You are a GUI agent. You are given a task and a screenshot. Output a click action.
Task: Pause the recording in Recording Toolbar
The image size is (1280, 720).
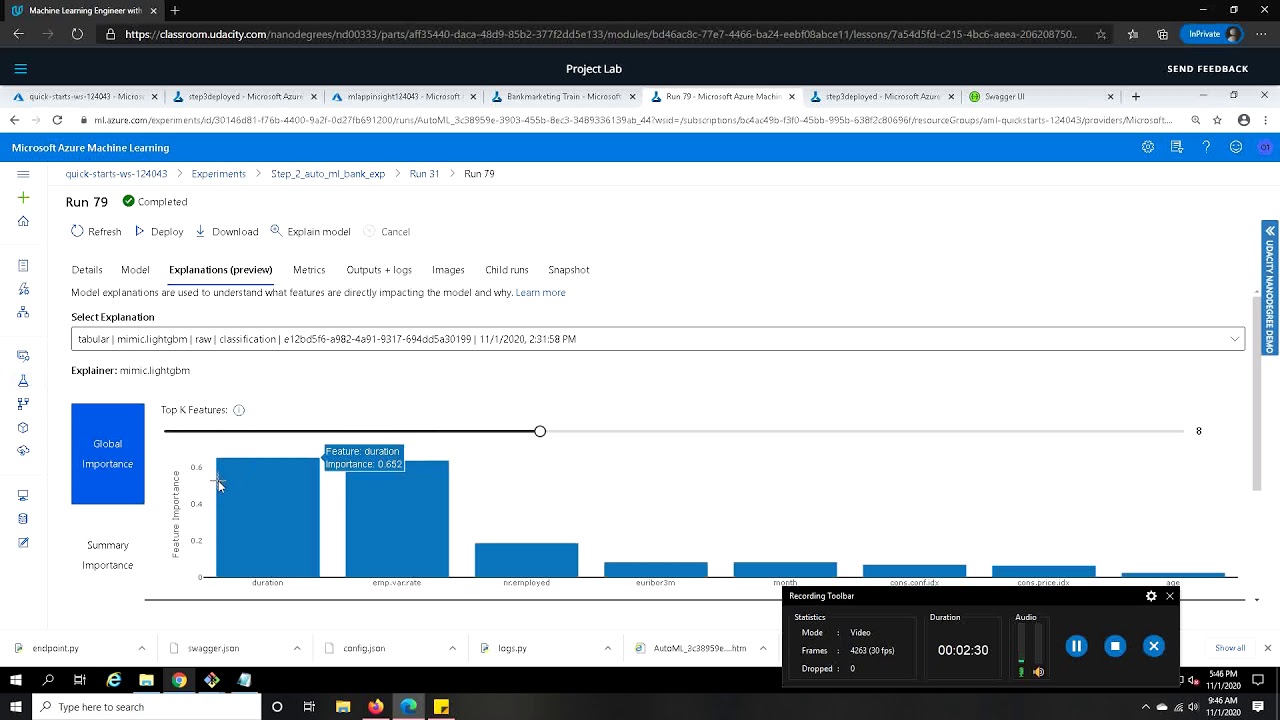(x=1076, y=646)
